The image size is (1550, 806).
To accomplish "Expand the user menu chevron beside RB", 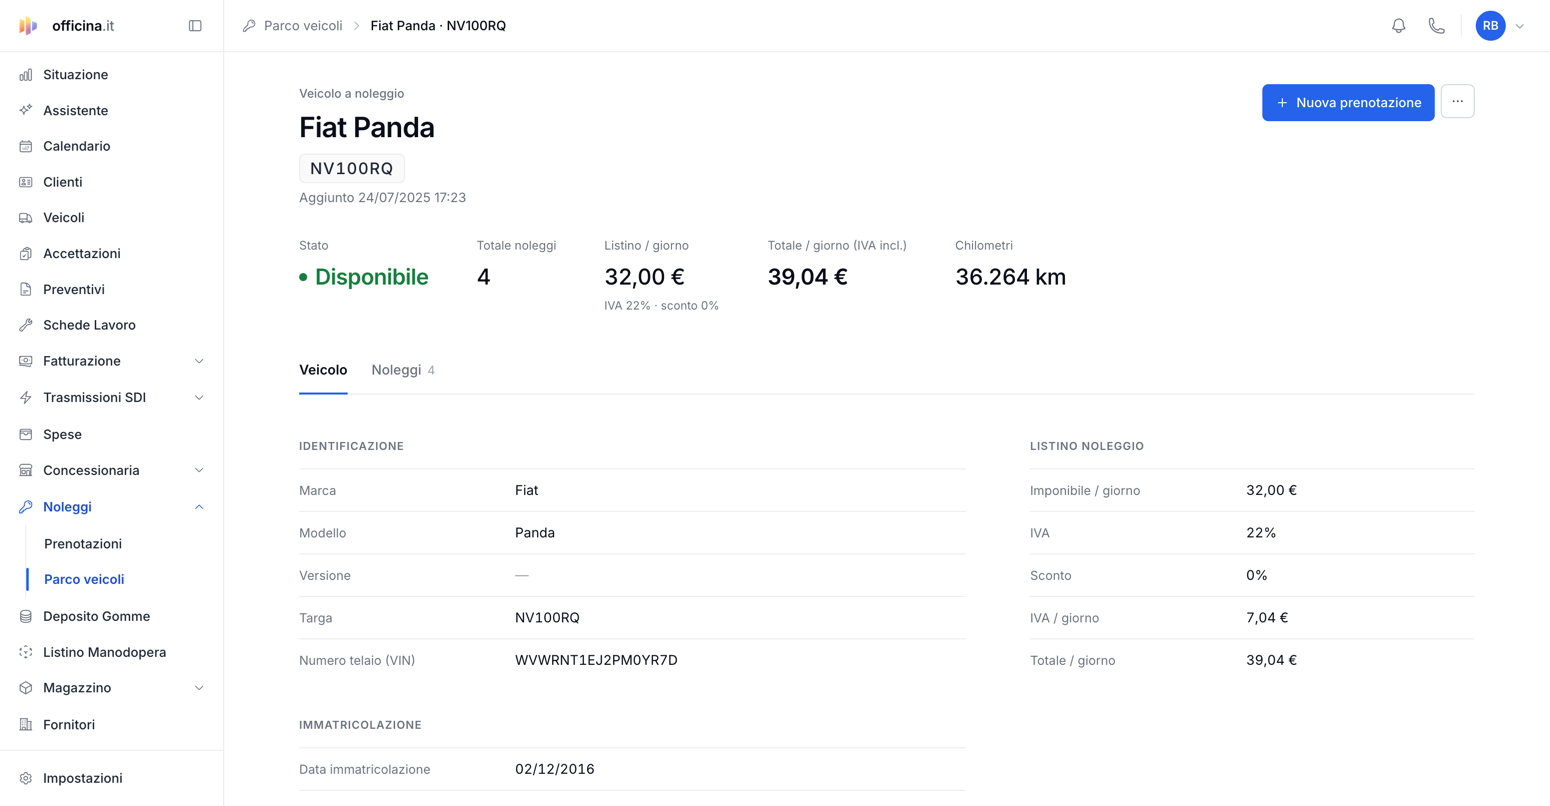I will pyautogui.click(x=1520, y=26).
